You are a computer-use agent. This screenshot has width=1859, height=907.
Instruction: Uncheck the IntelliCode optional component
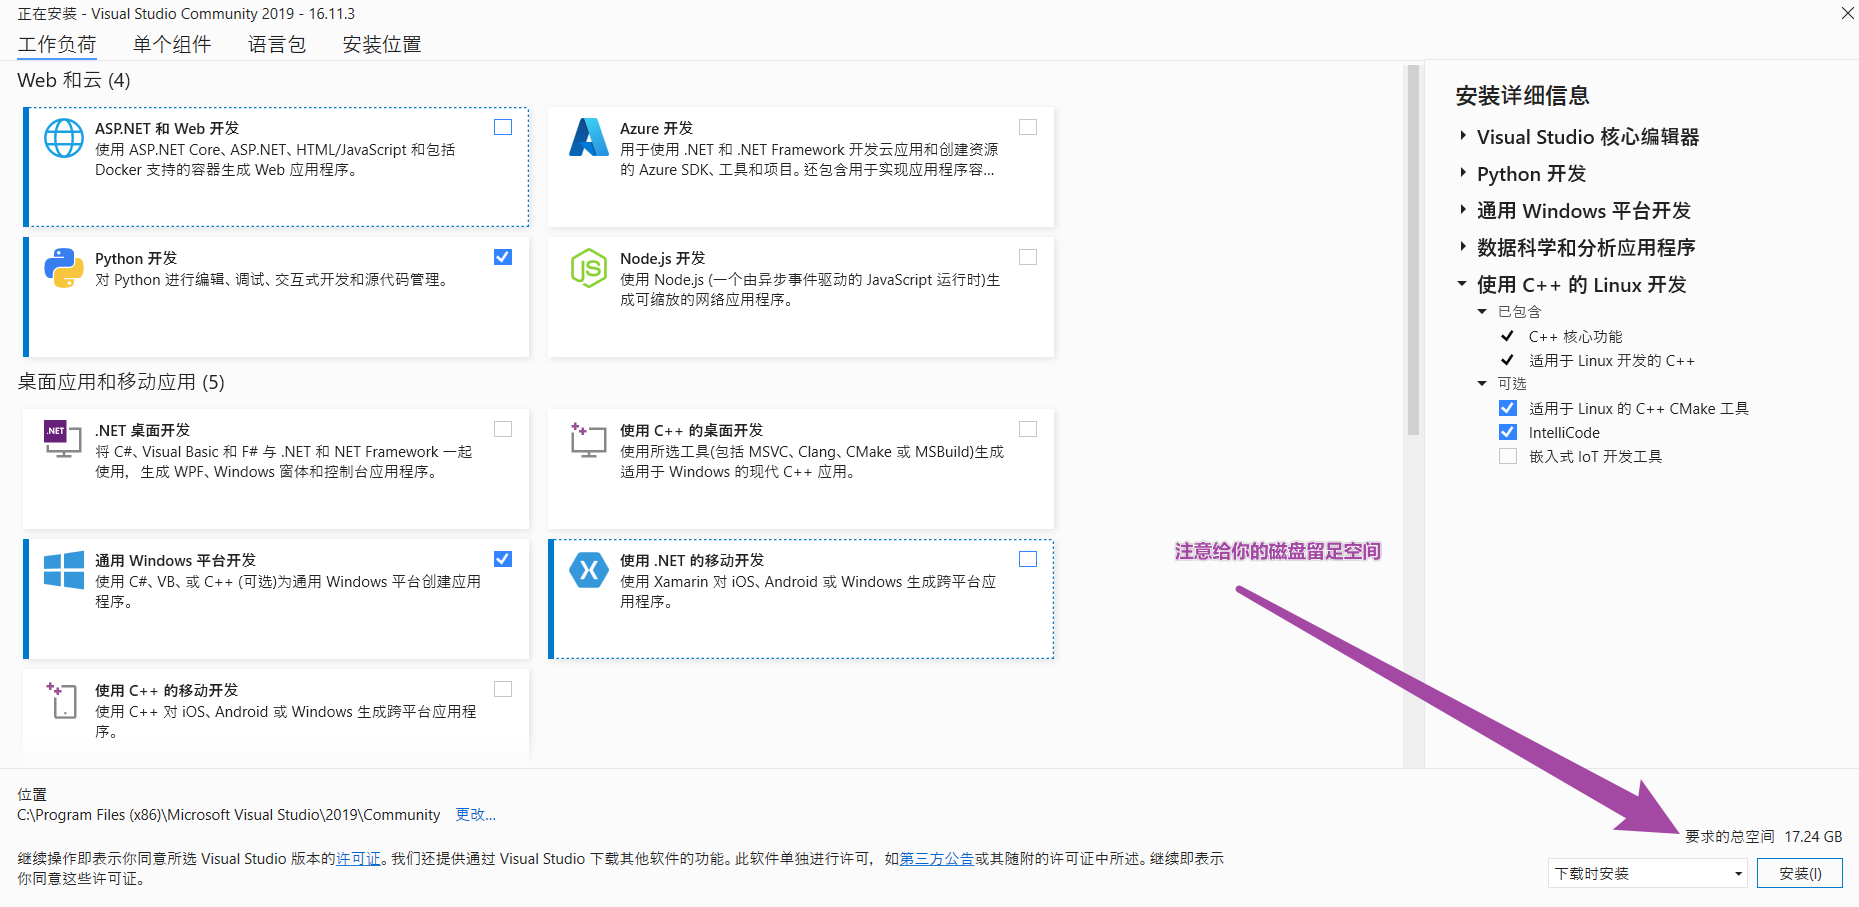(1508, 432)
